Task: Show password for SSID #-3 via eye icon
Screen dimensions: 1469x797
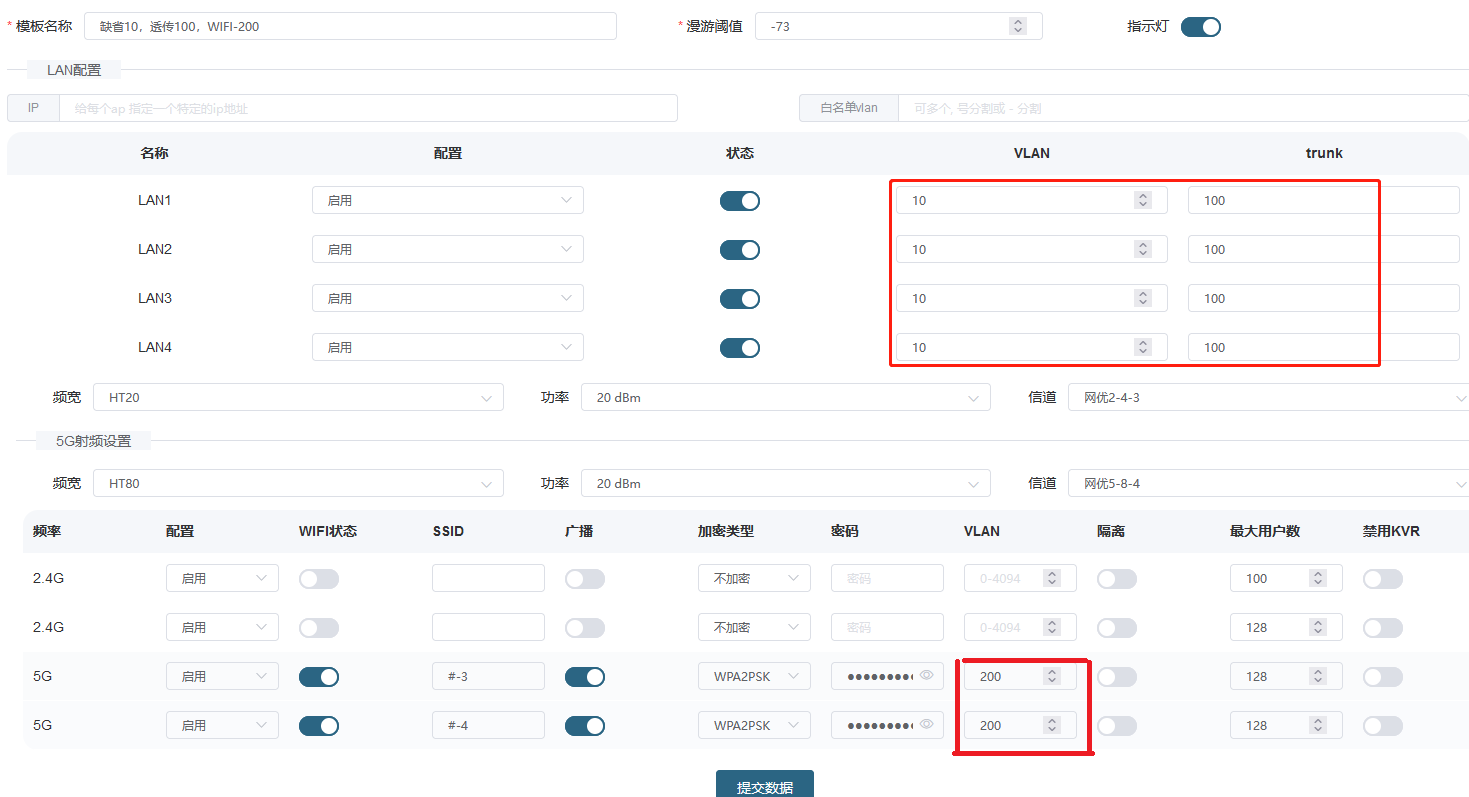Action: [x=927, y=676]
